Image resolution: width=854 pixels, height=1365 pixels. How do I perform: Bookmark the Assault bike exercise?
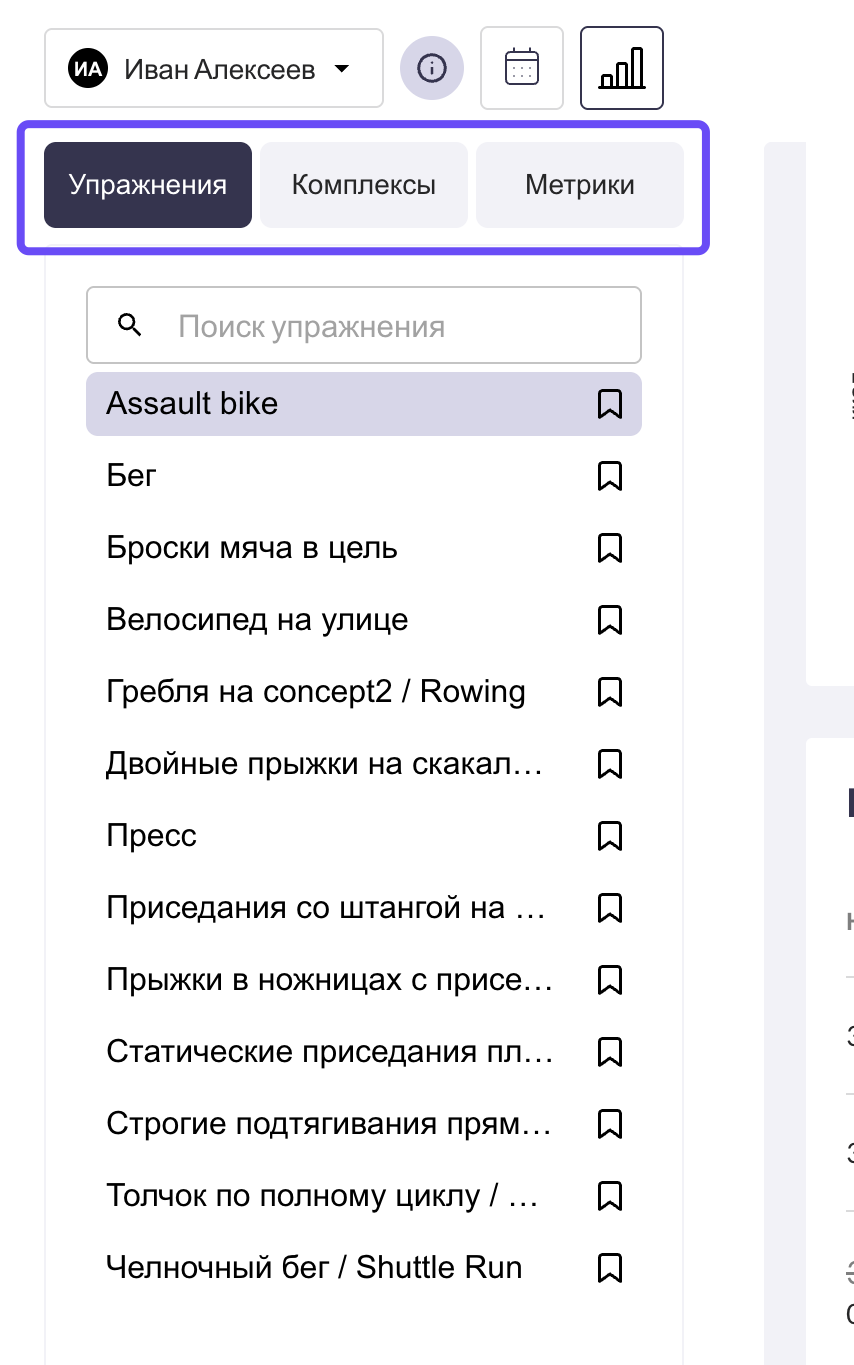610,404
